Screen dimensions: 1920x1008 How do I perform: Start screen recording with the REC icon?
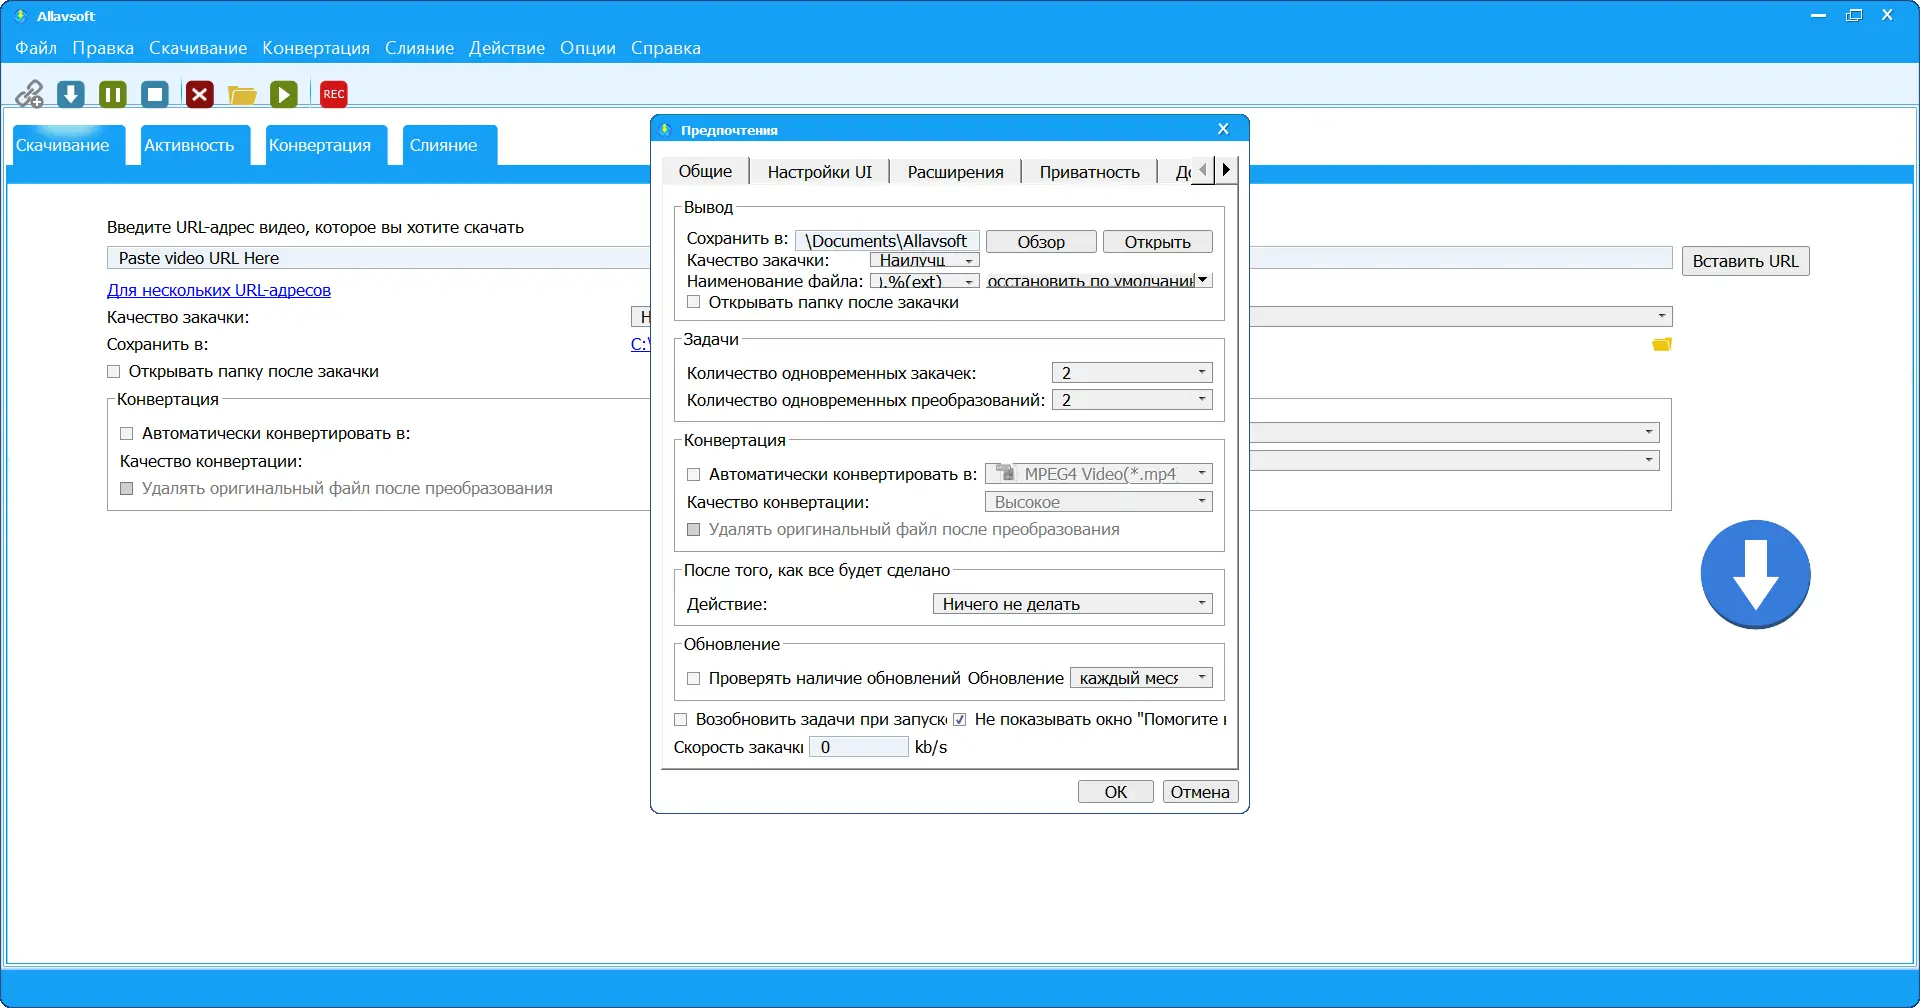click(334, 94)
